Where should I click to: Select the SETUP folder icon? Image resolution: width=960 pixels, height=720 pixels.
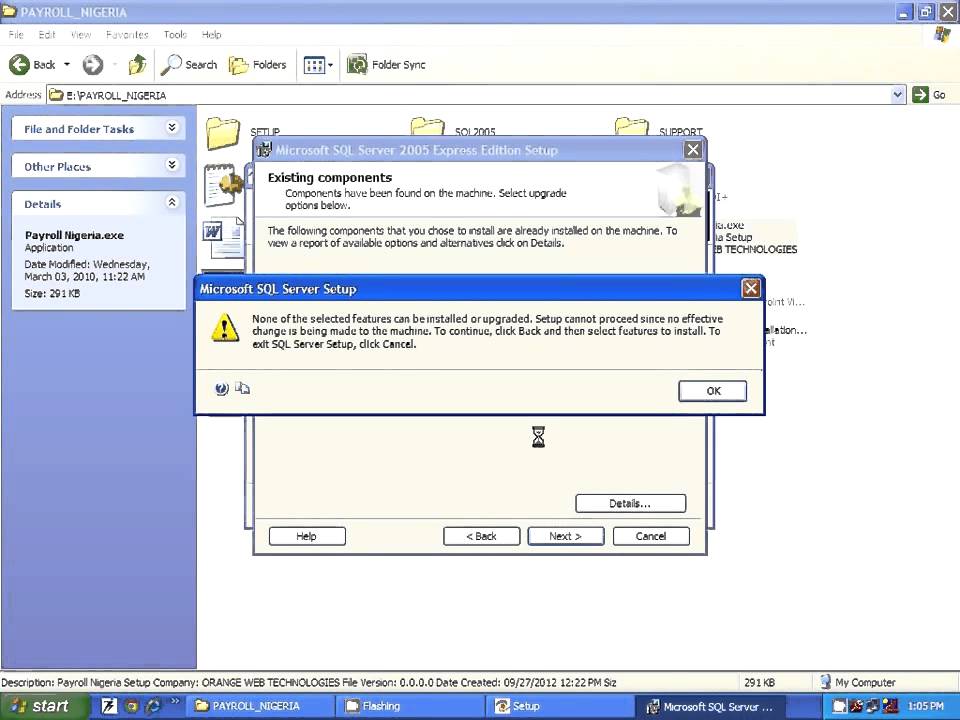click(x=222, y=133)
